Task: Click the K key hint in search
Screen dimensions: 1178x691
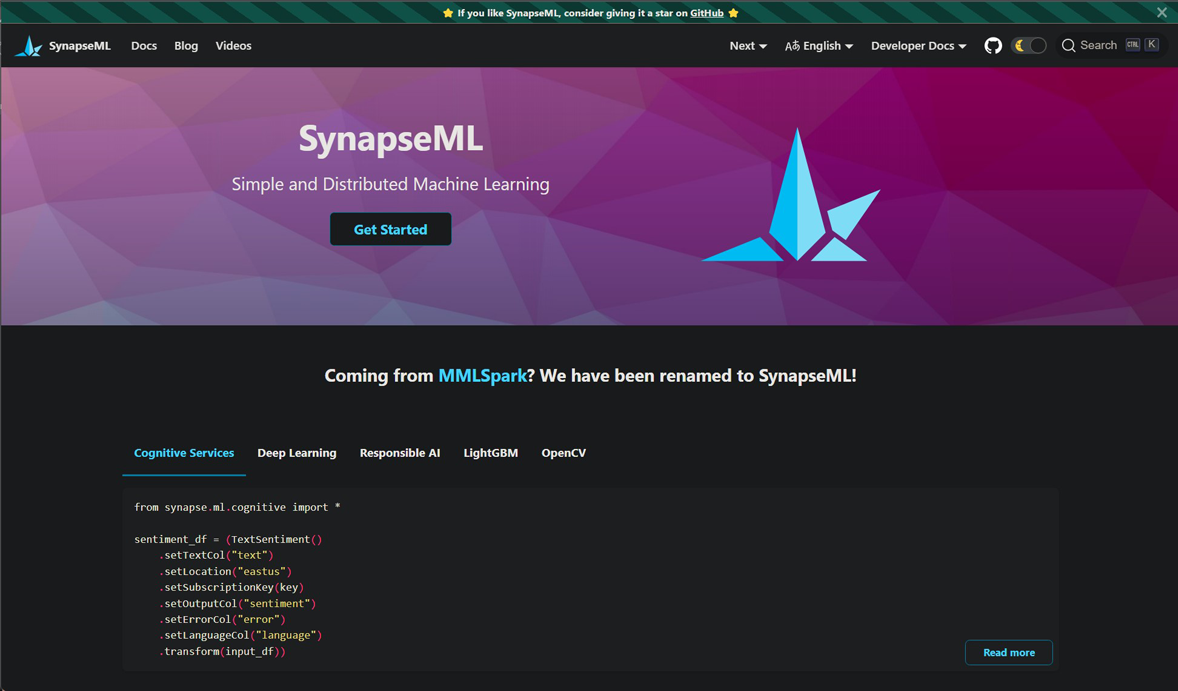Action: click(x=1151, y=45)
